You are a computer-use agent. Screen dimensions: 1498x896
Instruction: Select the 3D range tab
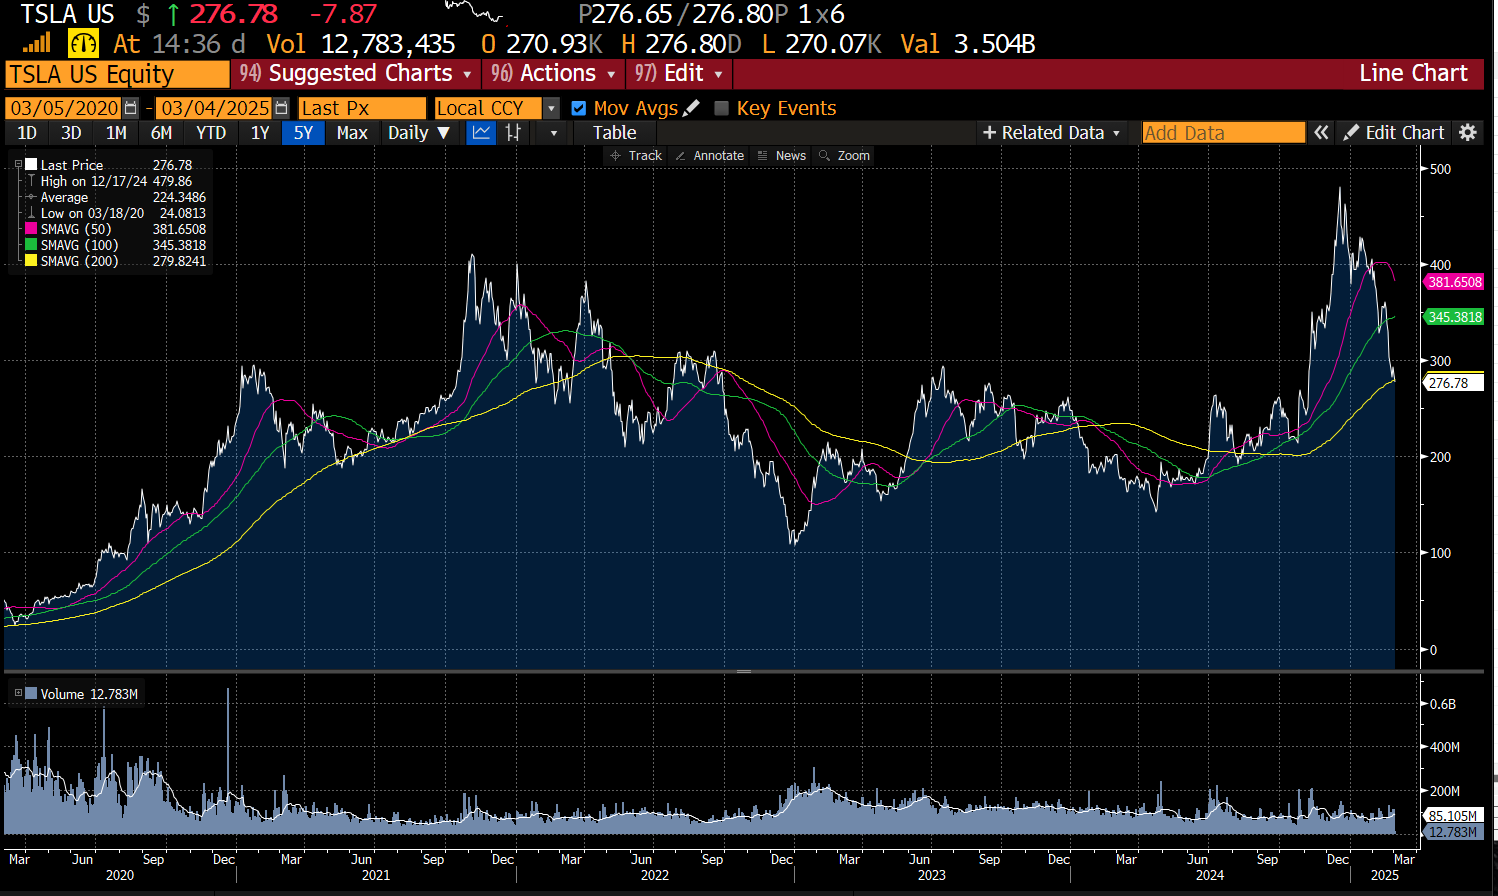click(x=71, y=132)
